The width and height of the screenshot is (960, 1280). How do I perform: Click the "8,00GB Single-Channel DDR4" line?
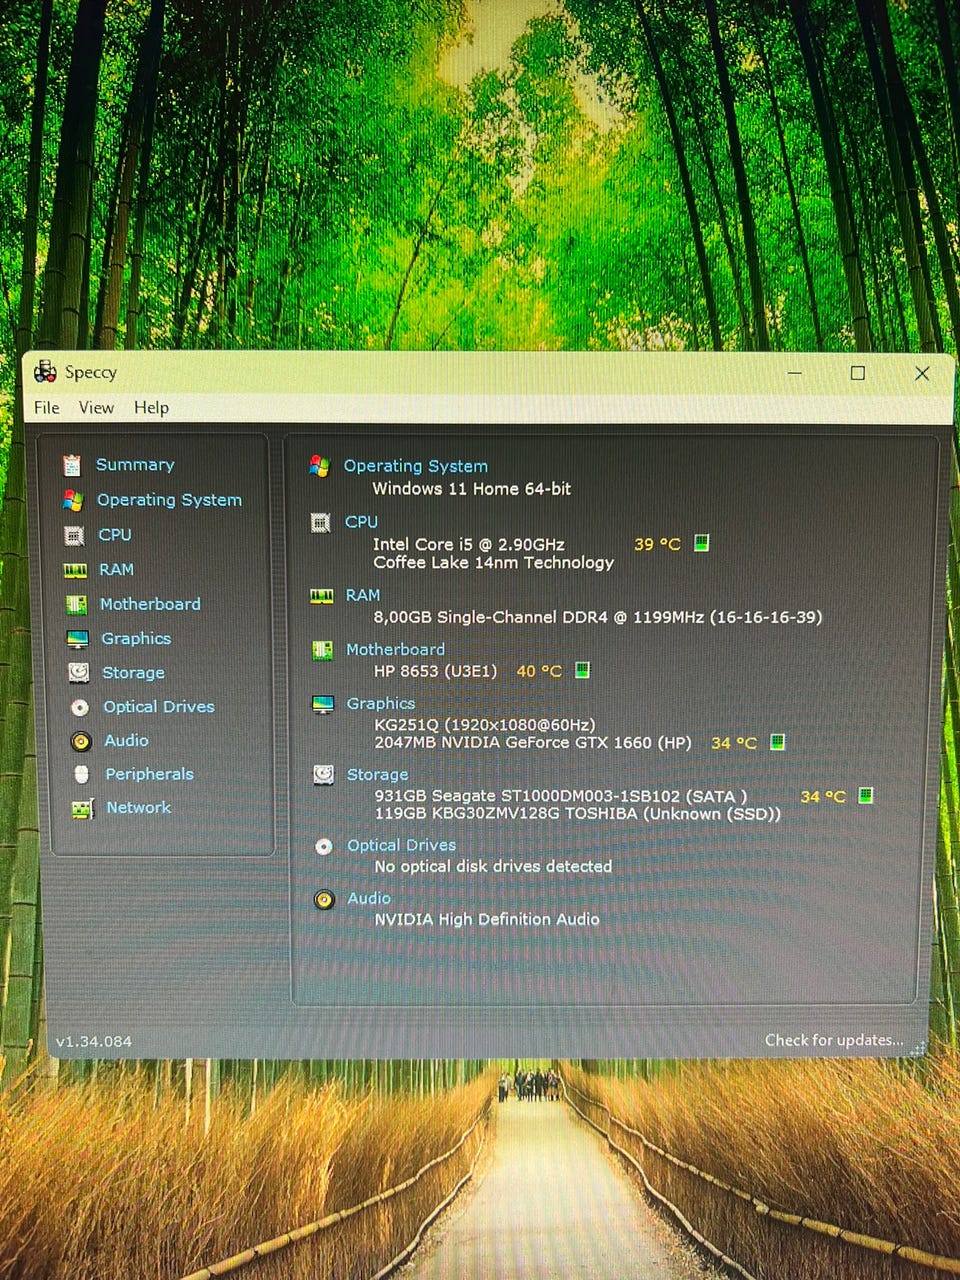tap(598, 618)
